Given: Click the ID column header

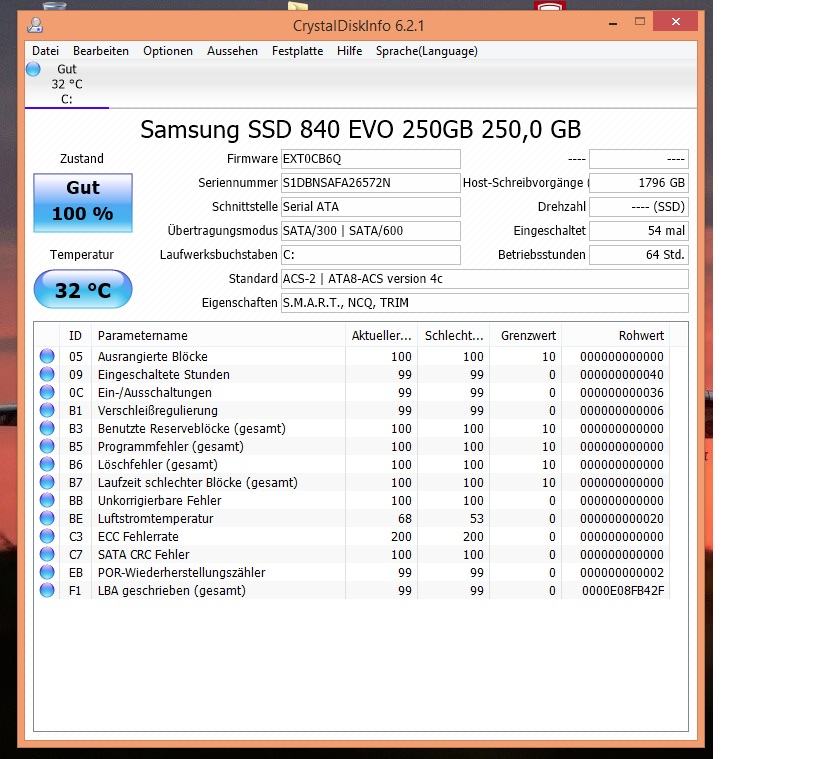Looking at the screenshot, I should (x=75, y=335).
